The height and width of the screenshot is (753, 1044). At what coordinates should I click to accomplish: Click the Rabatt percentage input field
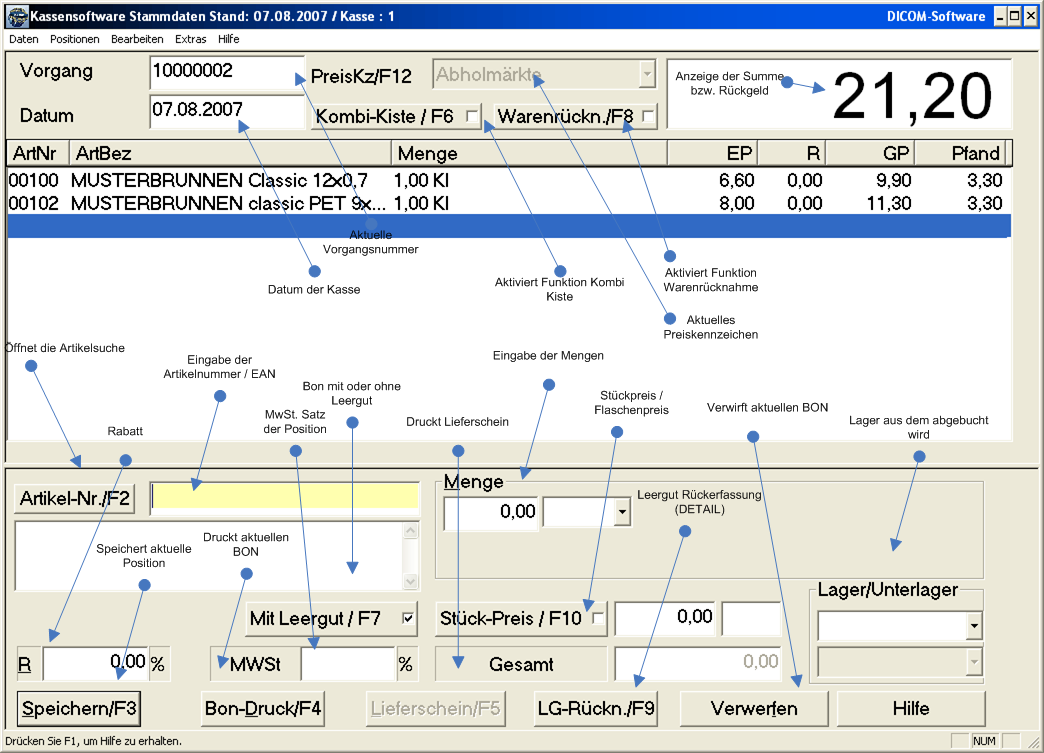(x=94, y=663)
